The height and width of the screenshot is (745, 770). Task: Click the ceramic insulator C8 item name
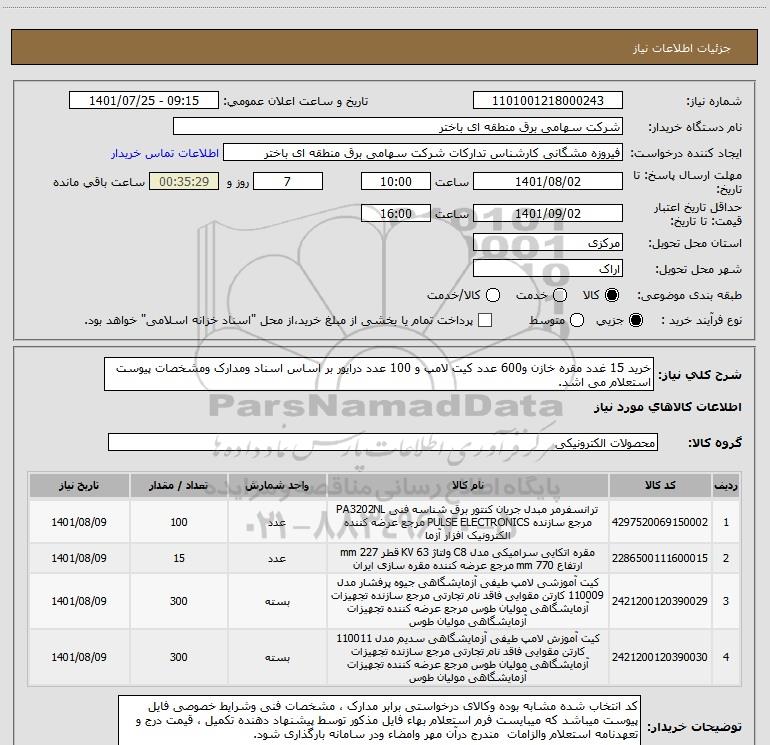pos(468,559)
